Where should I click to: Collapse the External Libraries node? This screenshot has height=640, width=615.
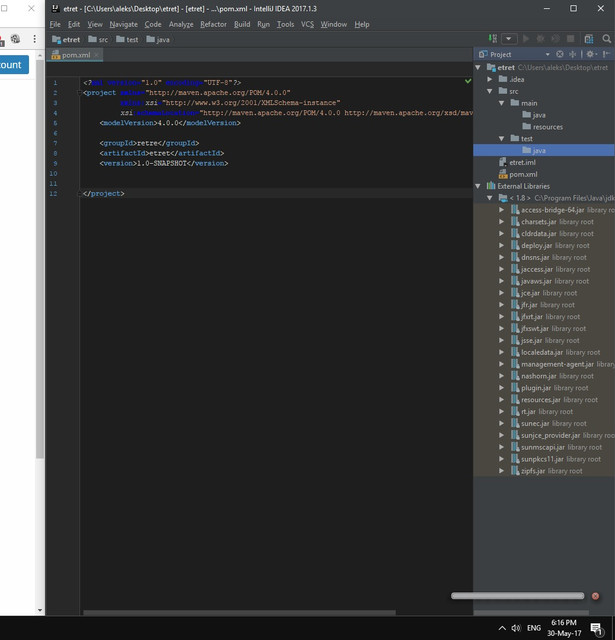tap(478, 186)
